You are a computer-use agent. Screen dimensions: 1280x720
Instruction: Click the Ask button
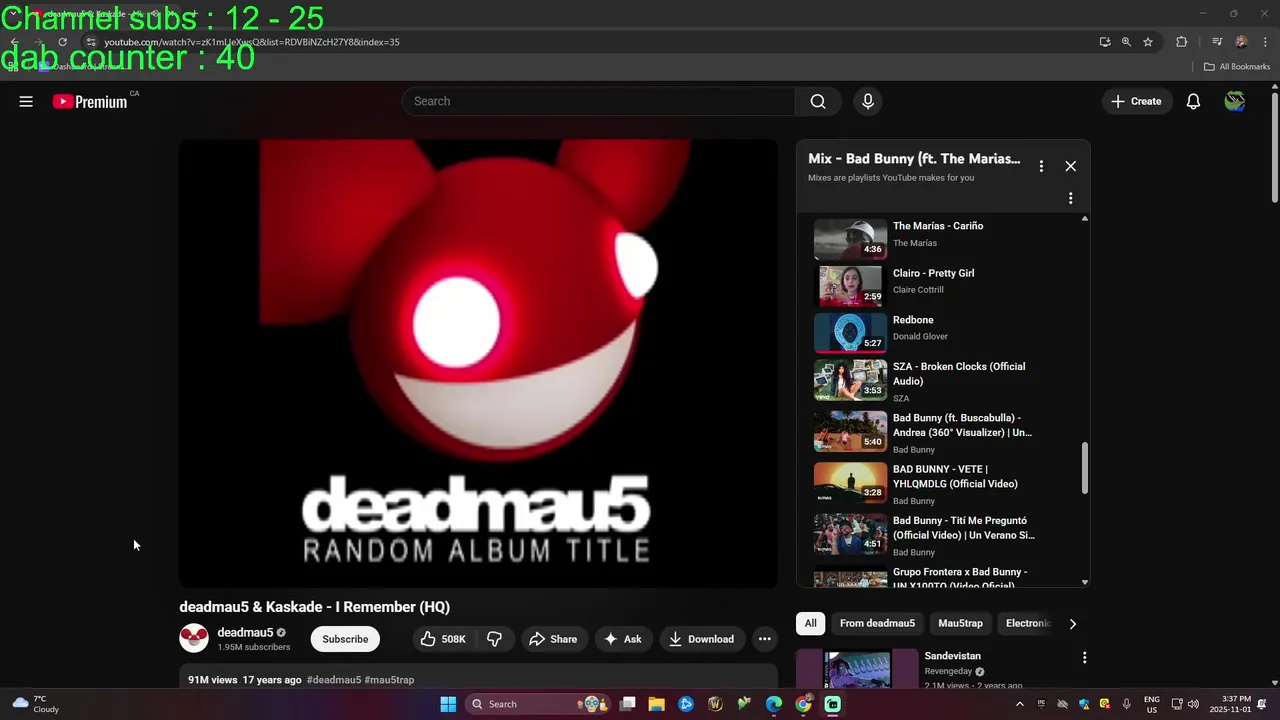pos(623,639)
